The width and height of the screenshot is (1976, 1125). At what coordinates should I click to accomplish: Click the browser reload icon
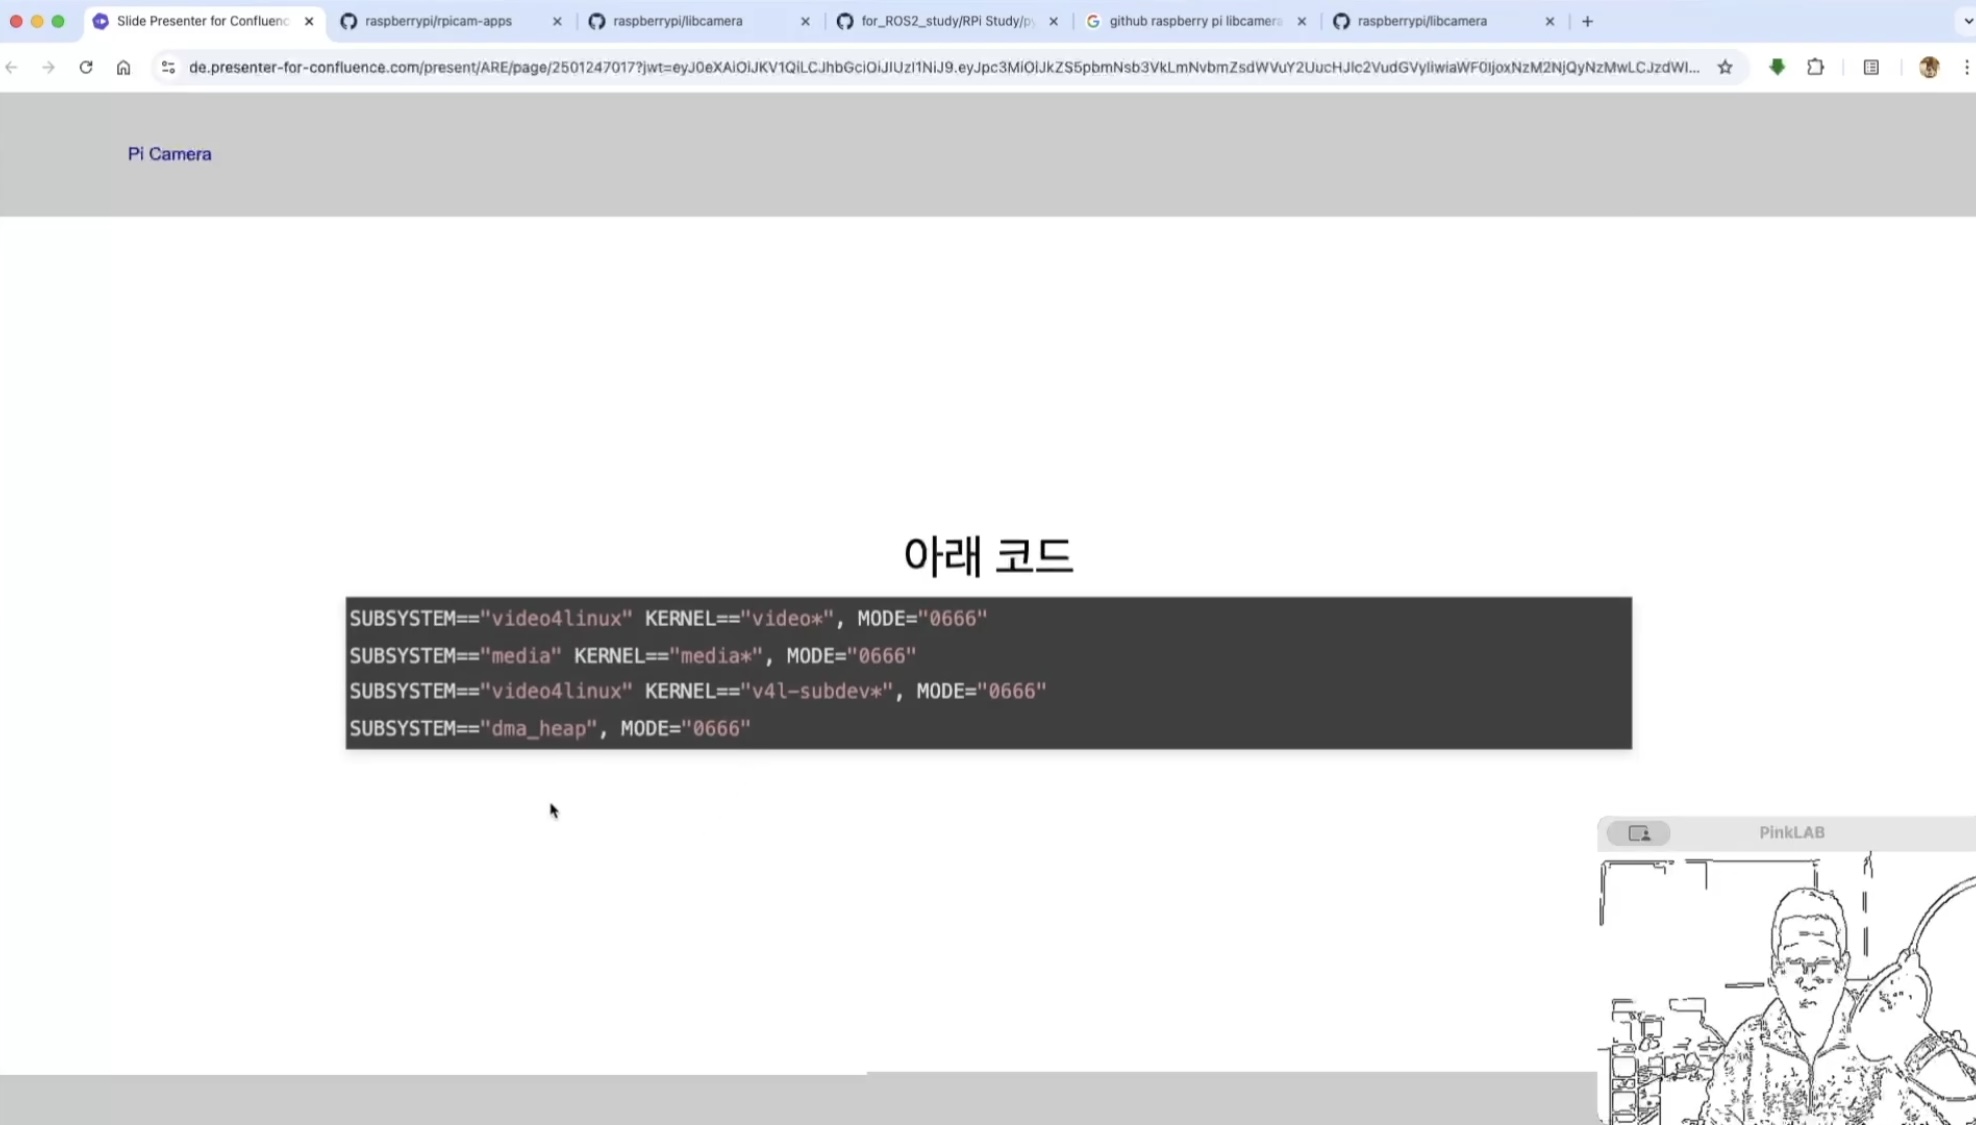click(x=86, y=67)
